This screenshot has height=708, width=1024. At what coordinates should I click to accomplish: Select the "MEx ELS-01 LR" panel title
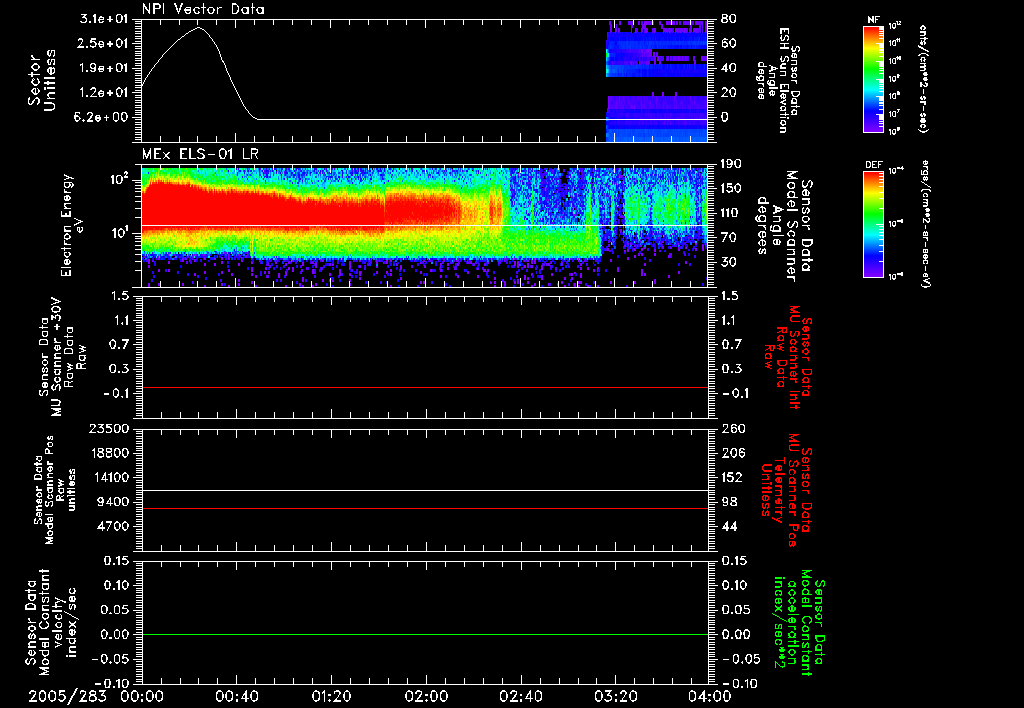coord(200,154)
